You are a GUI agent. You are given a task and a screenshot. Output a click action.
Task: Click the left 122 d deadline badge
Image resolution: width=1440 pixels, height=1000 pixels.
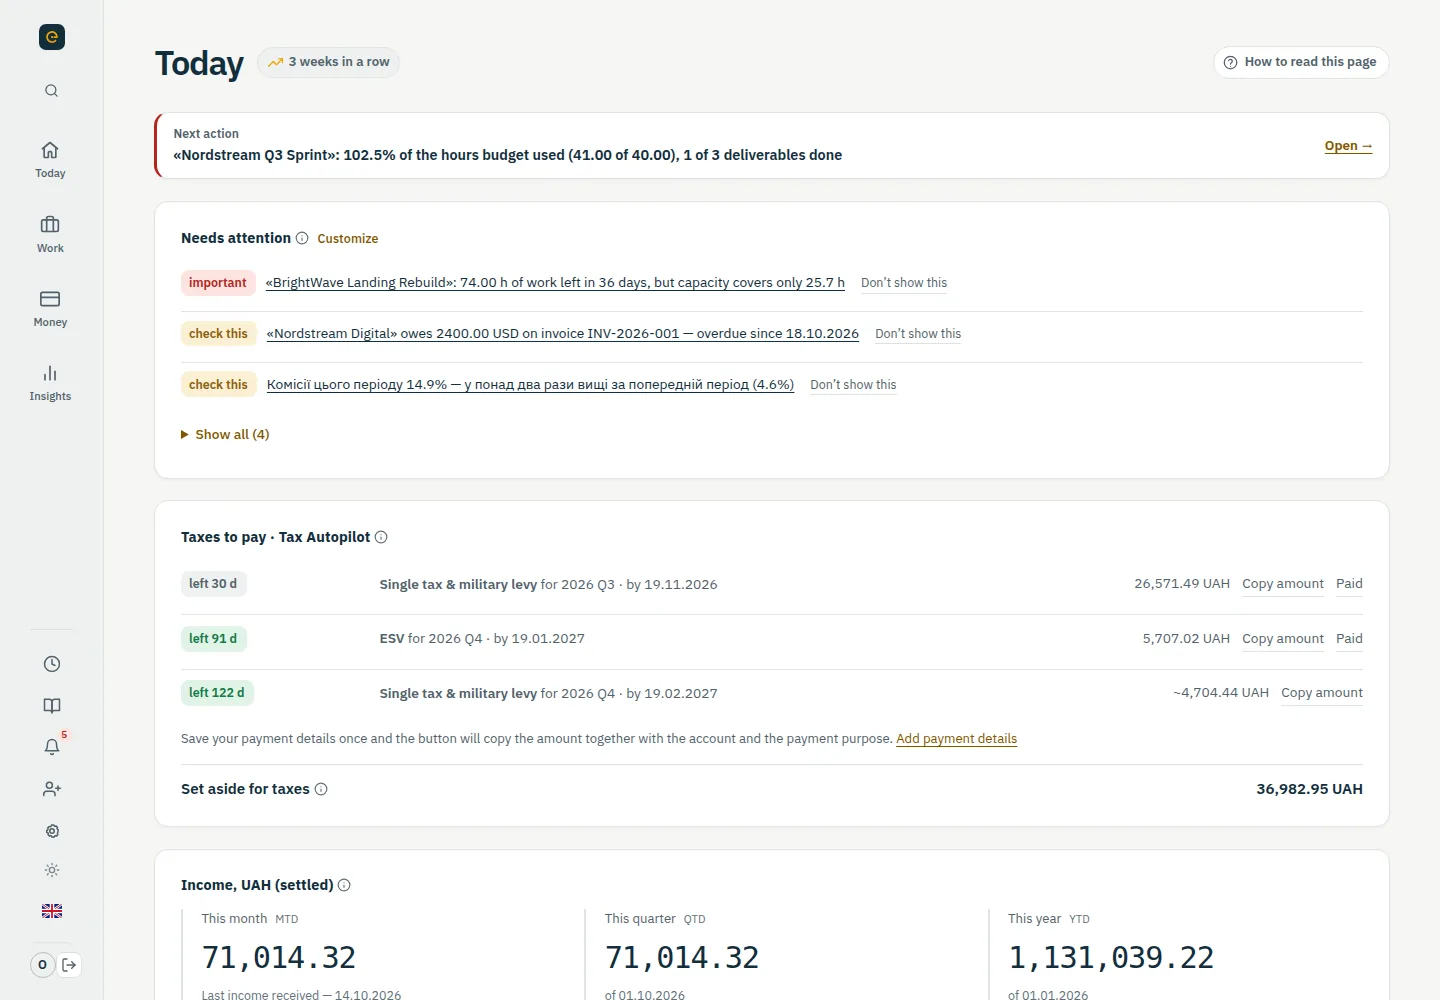pos(217,693)
